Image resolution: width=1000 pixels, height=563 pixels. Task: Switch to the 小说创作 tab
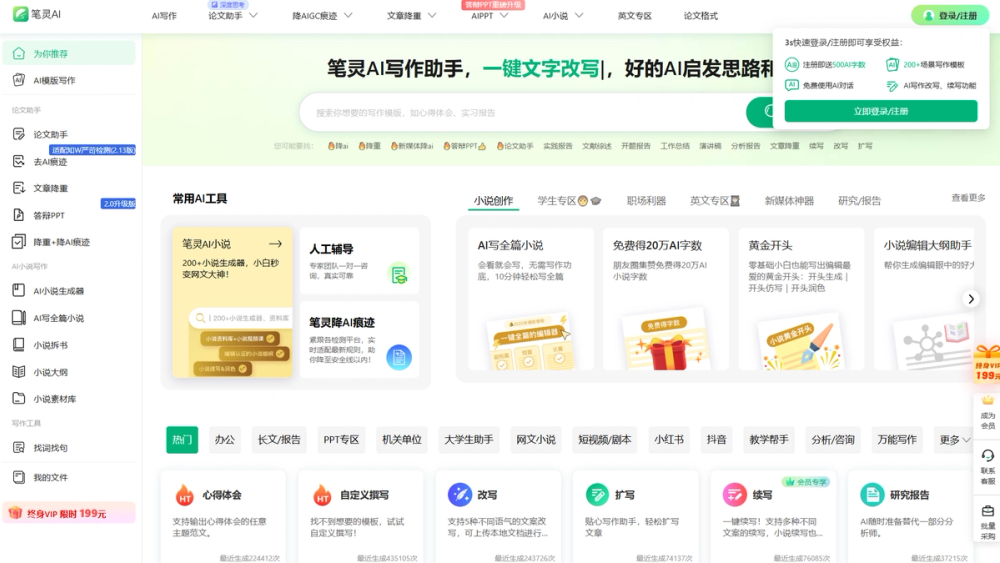[x=493, y=201]
